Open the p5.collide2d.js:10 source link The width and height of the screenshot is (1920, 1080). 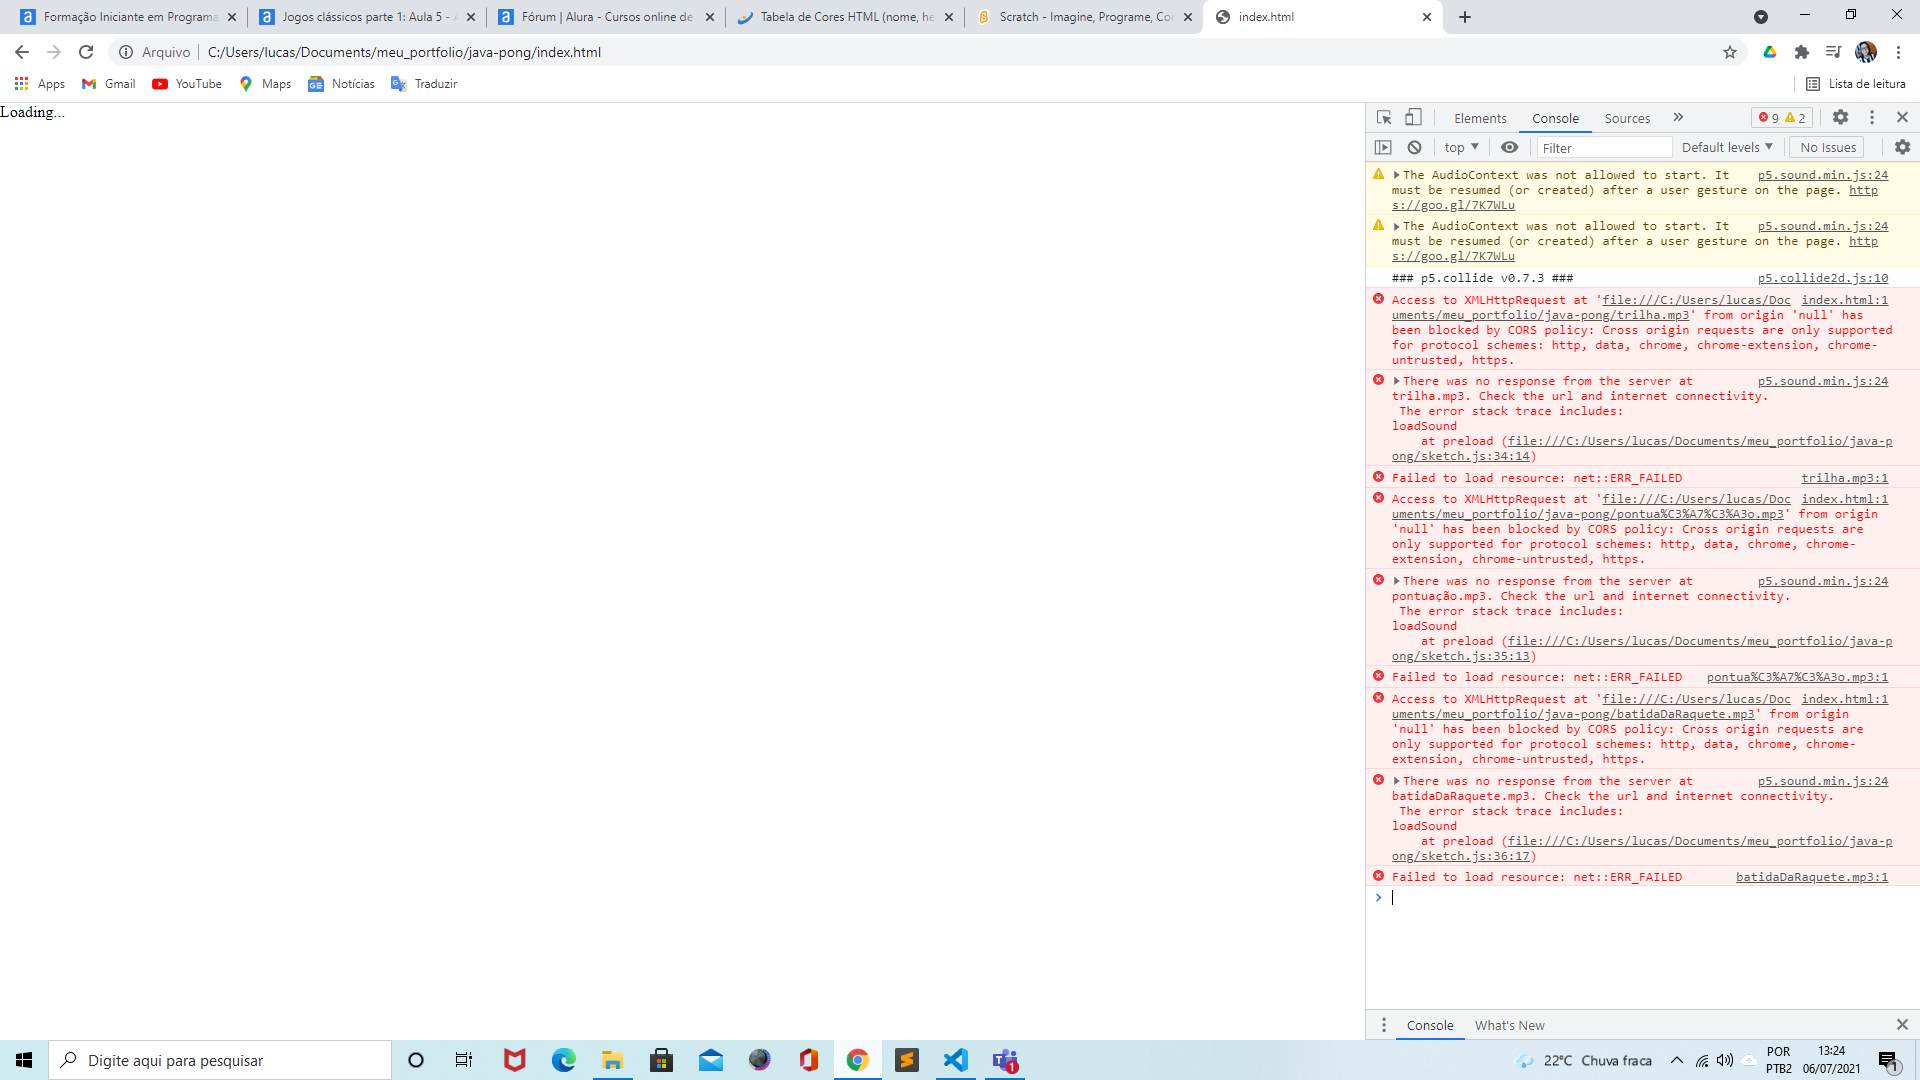(x=1823, y=278)
